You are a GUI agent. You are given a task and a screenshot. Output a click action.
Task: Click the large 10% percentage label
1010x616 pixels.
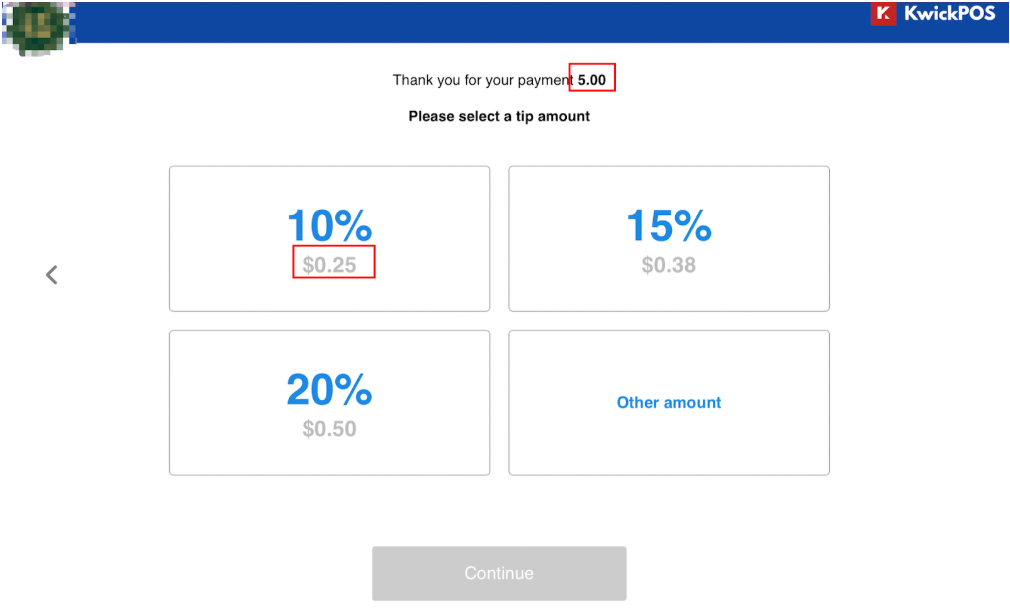tap(329, 226)
